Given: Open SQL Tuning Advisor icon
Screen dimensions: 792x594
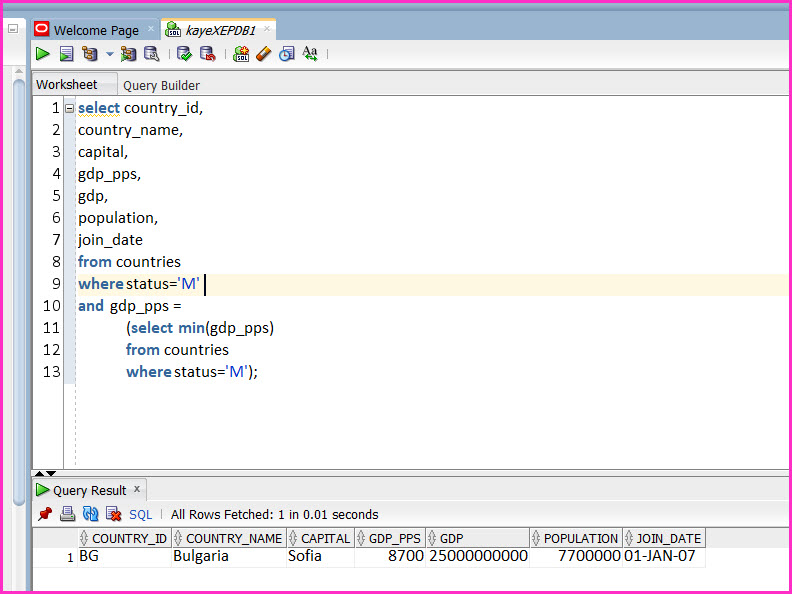Looking at the screenshot, I should [x=152, y=54].
